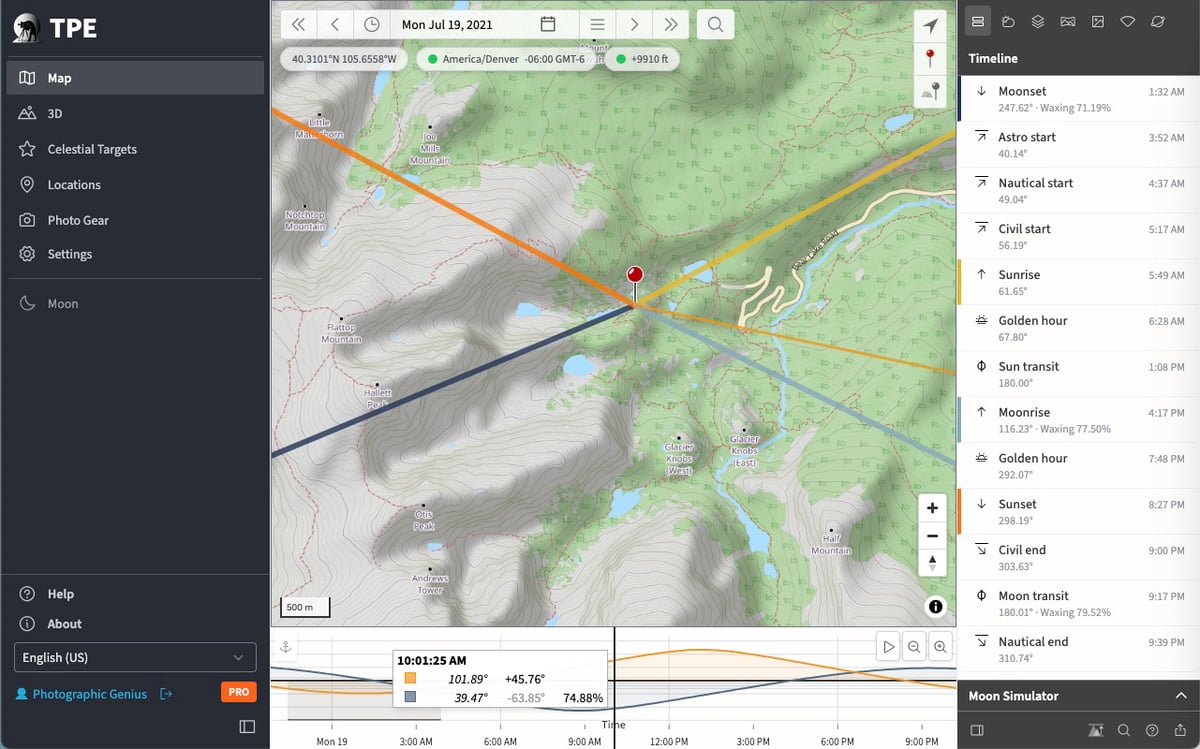This screenshot has width=1200, height=749.
Task: Select the red primary pin tool
Action: pos(931,58)
